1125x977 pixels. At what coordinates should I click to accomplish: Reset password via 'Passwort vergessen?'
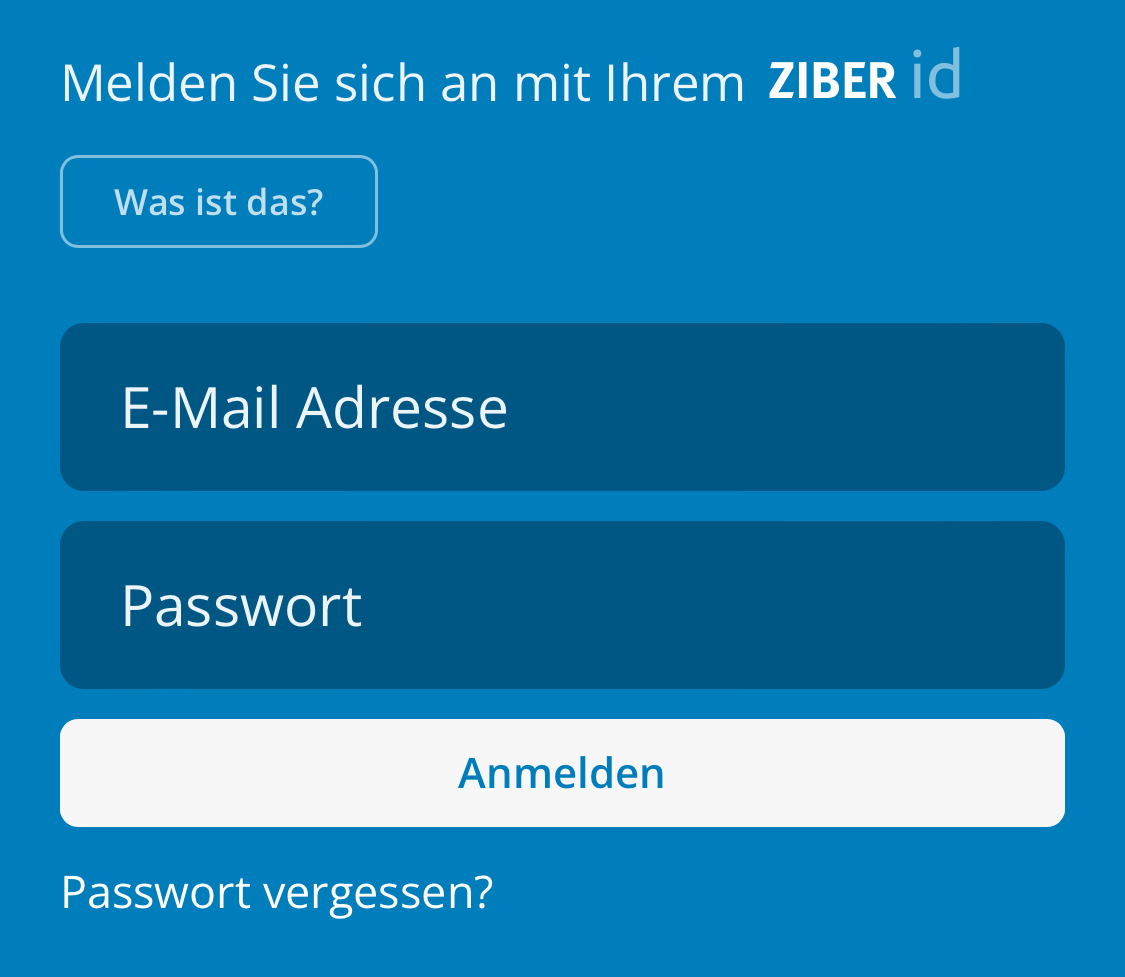point(277,894)
